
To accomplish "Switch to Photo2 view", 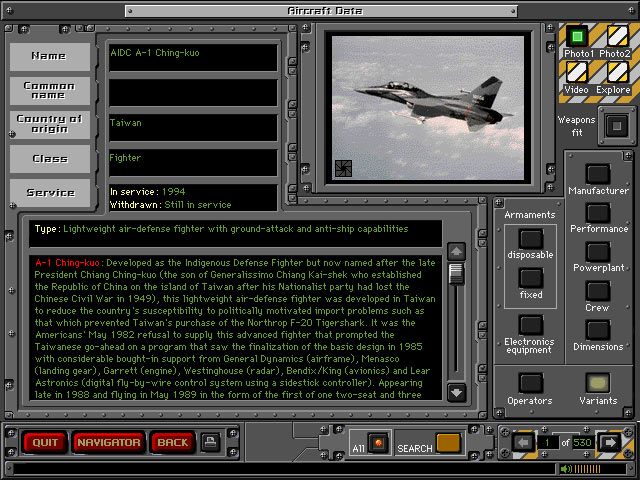I will coord(617,37).
